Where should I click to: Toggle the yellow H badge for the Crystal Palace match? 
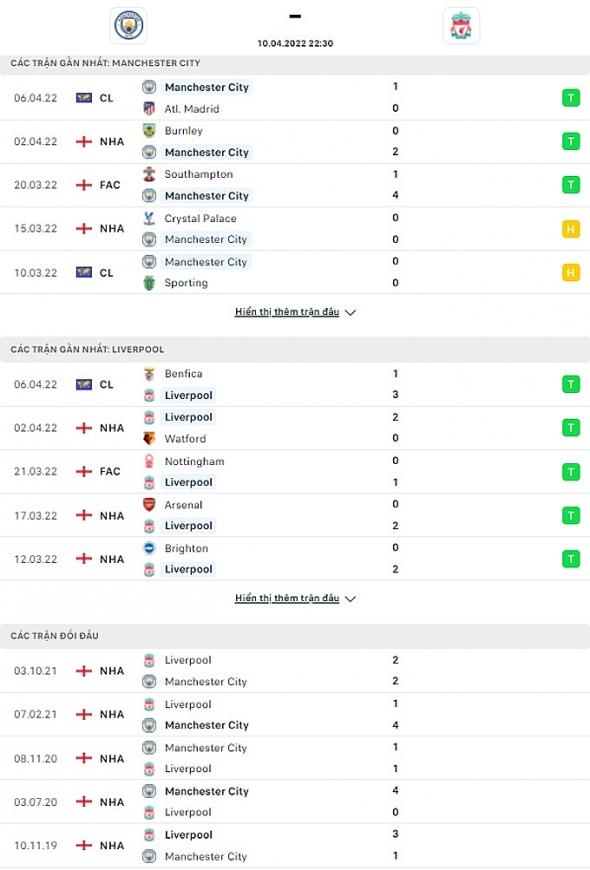[571, 228]
